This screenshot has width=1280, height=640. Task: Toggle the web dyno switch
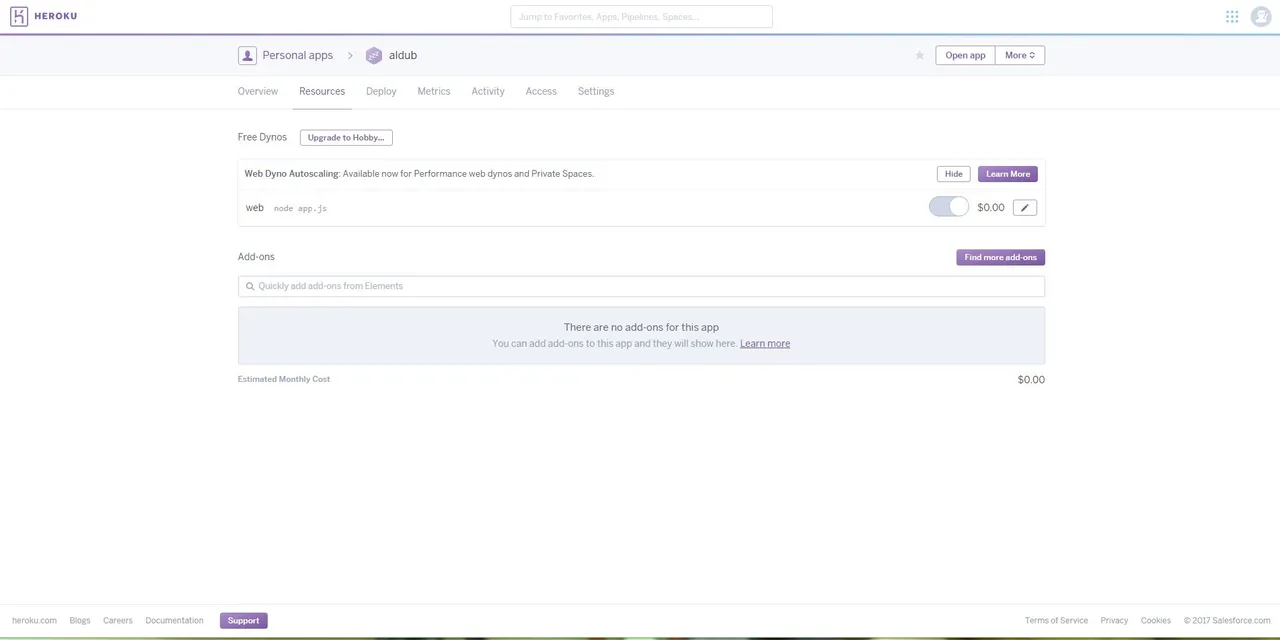[x=948, y=207]
